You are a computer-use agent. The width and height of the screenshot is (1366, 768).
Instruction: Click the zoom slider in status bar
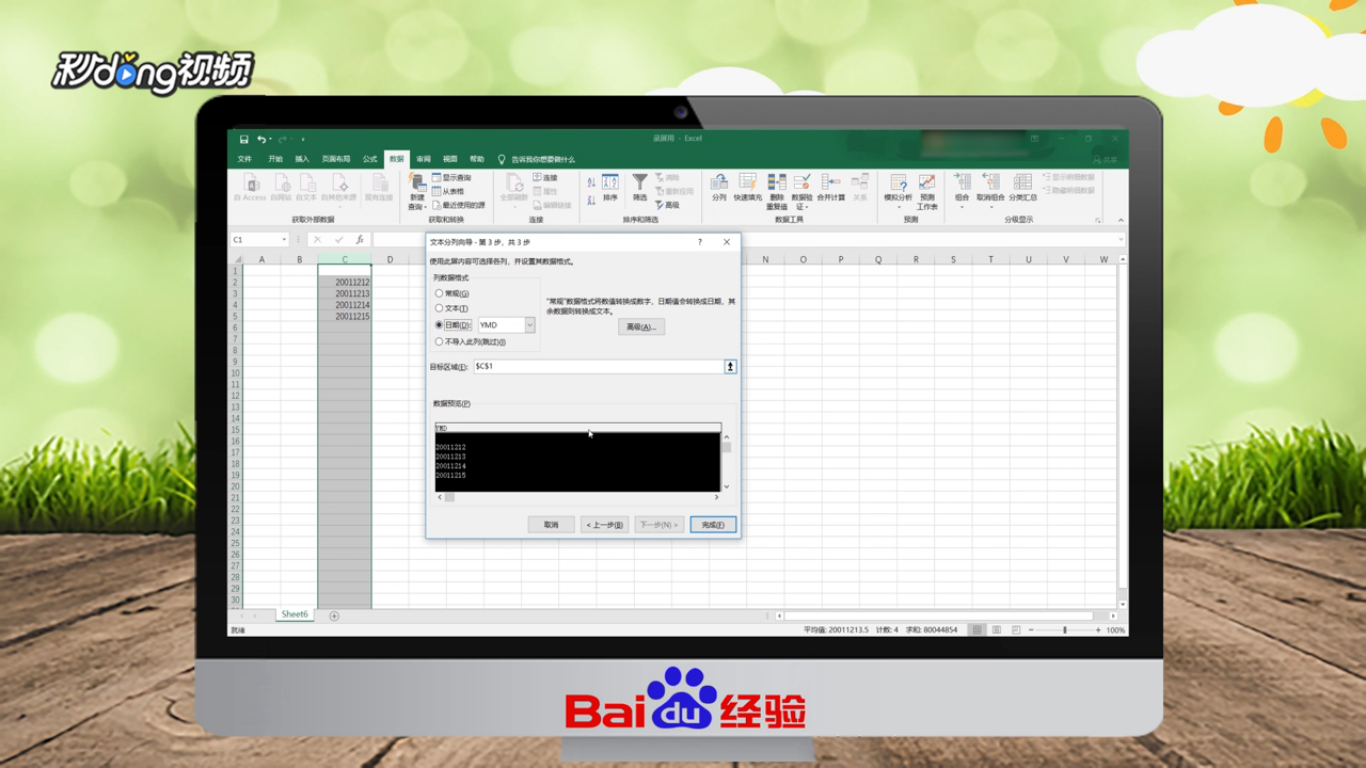tap(1065, 630)
